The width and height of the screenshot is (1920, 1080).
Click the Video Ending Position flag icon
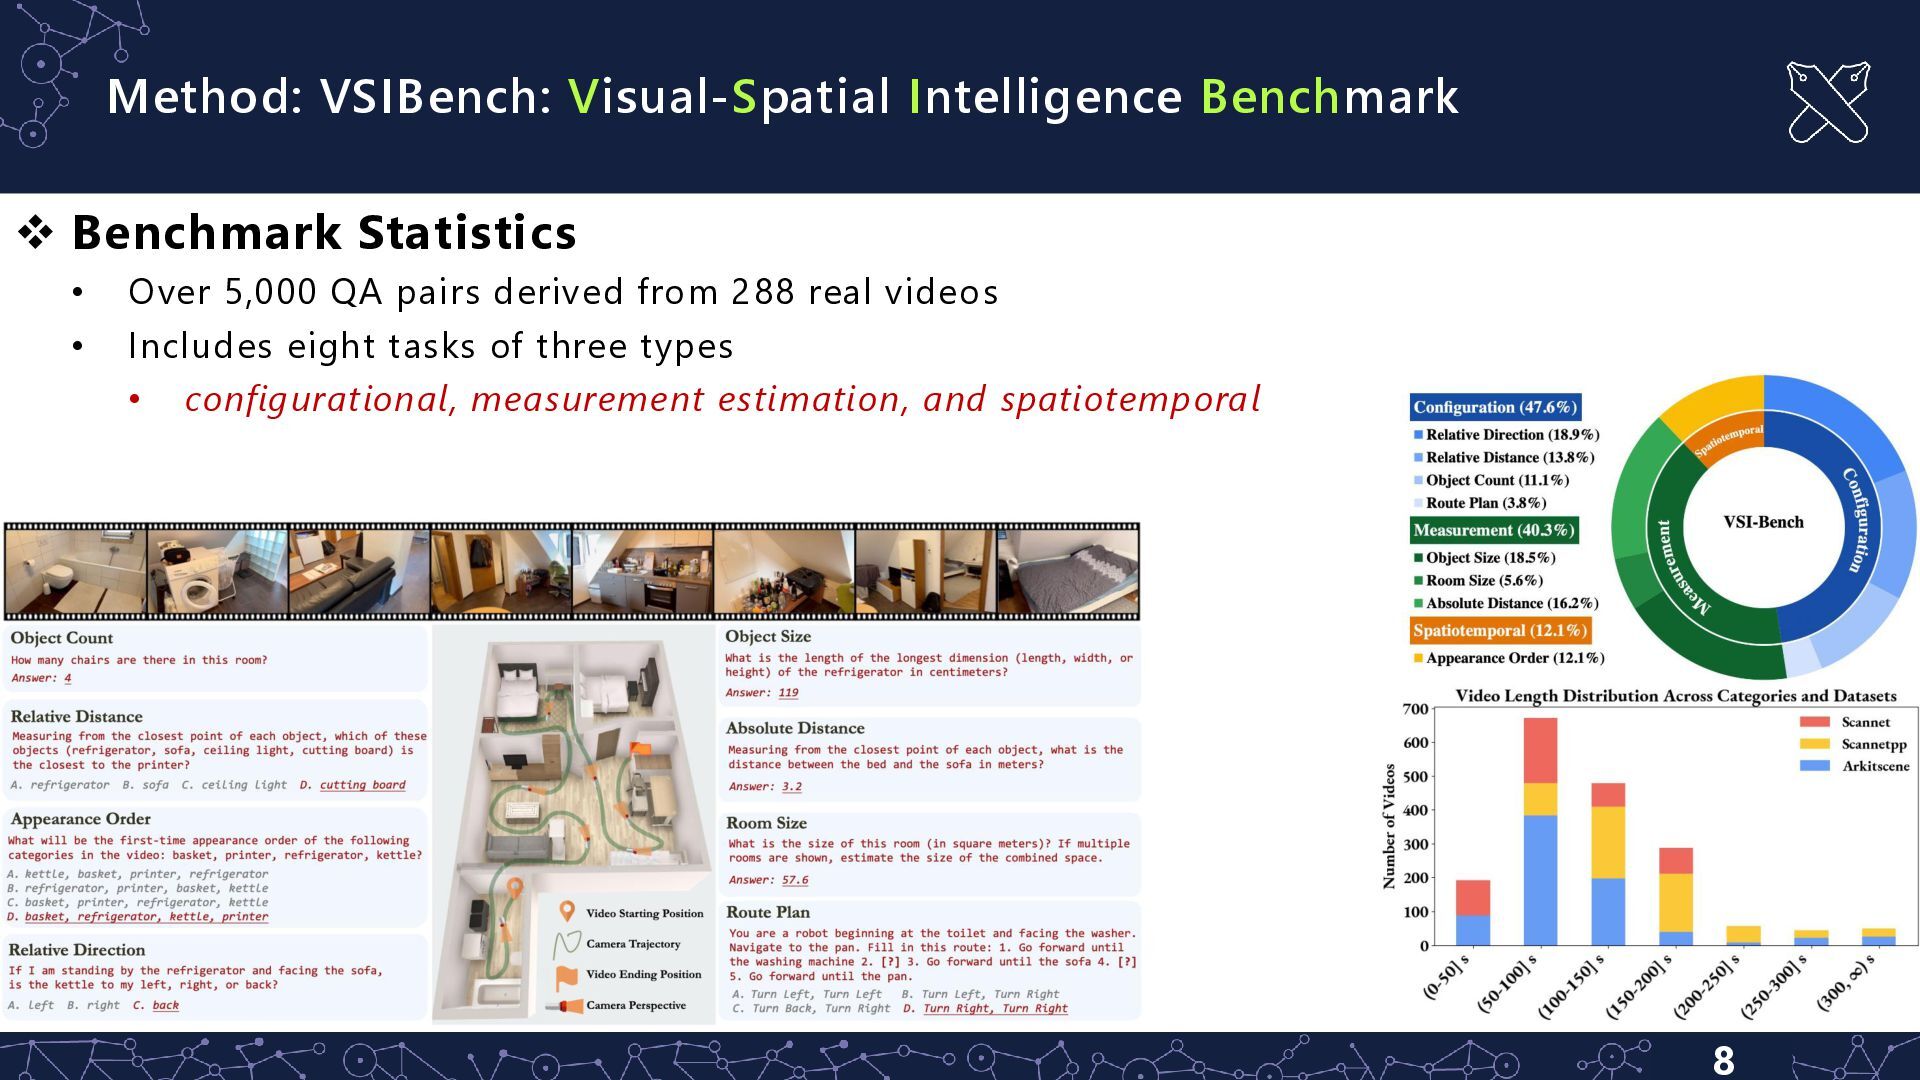[x=566, y=976]
